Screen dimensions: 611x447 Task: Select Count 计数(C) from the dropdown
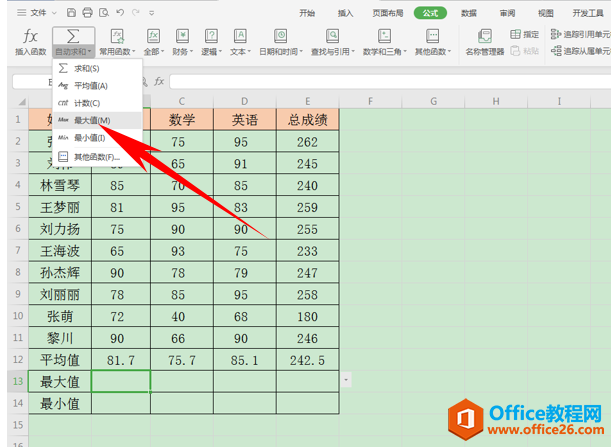click(97, 103)
